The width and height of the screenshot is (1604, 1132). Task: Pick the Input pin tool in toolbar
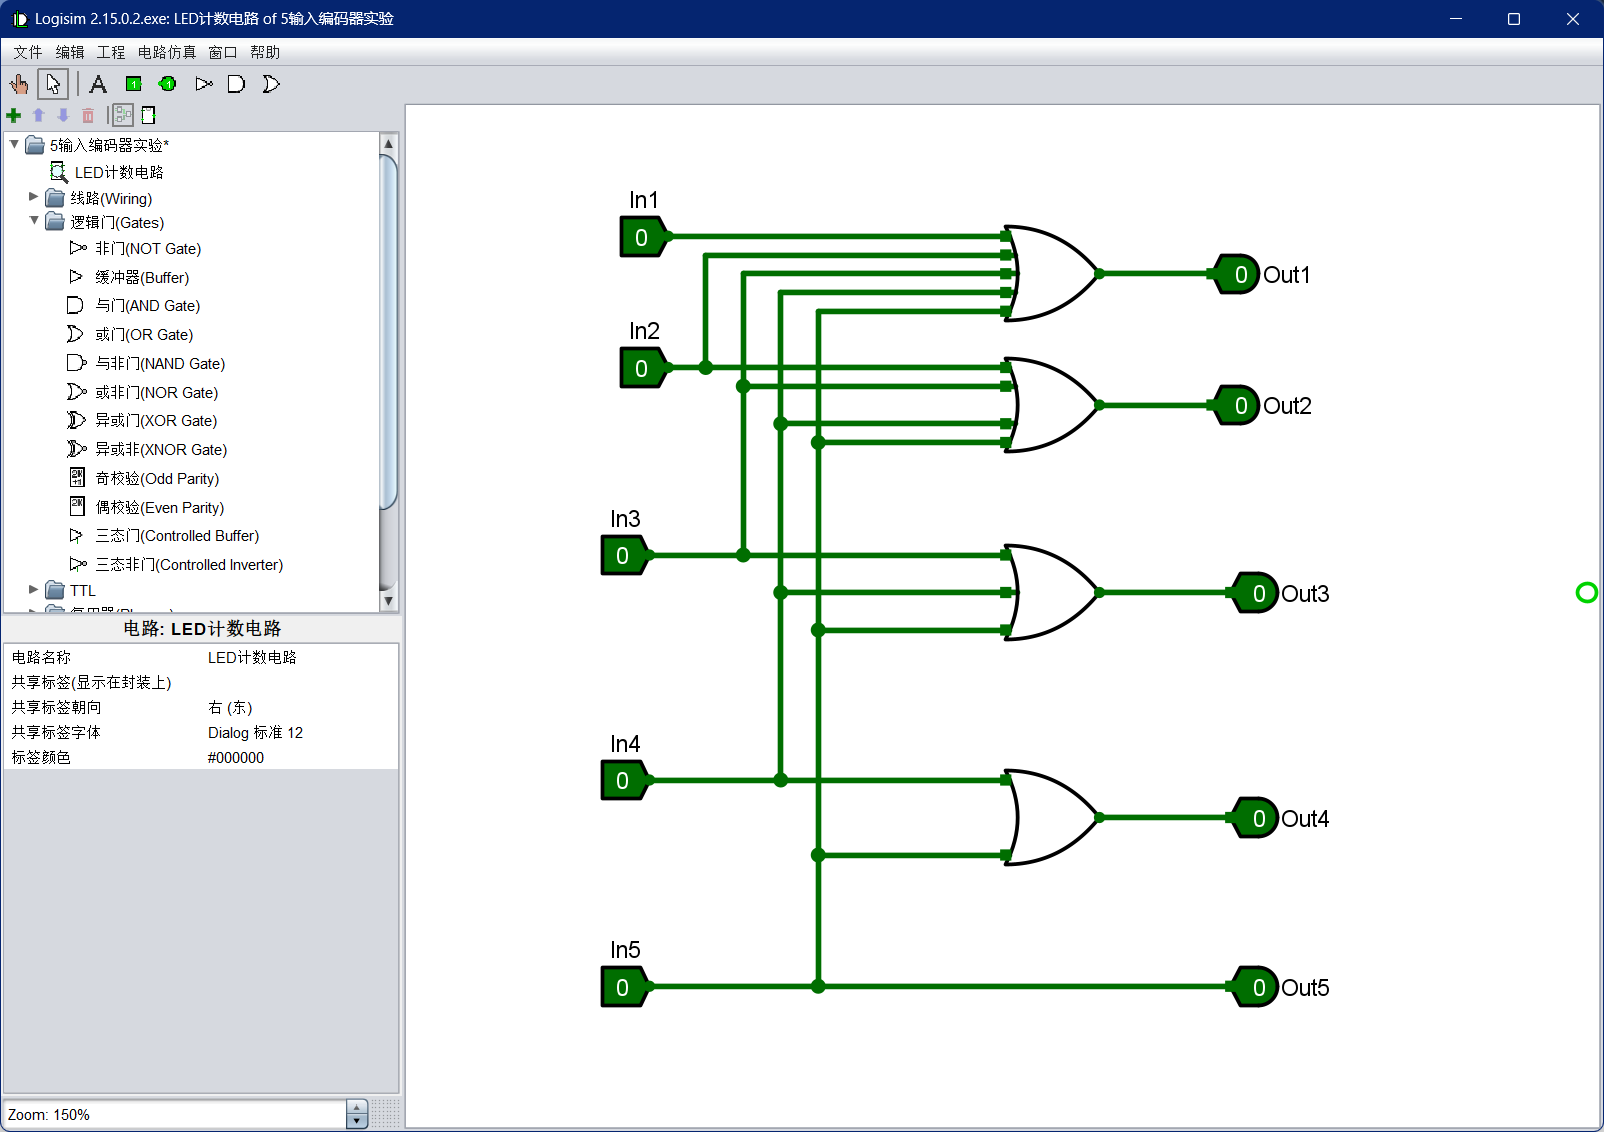[133, 84]
